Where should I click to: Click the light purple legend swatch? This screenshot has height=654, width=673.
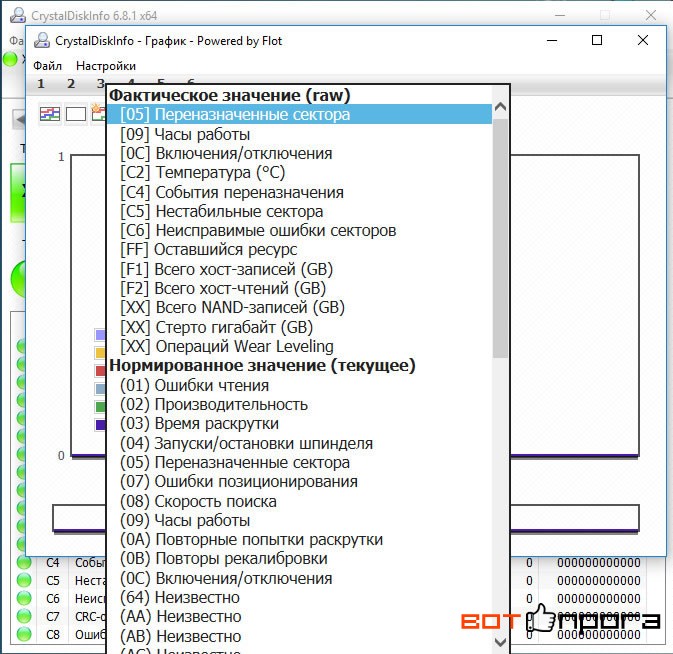tap(100, 335)
